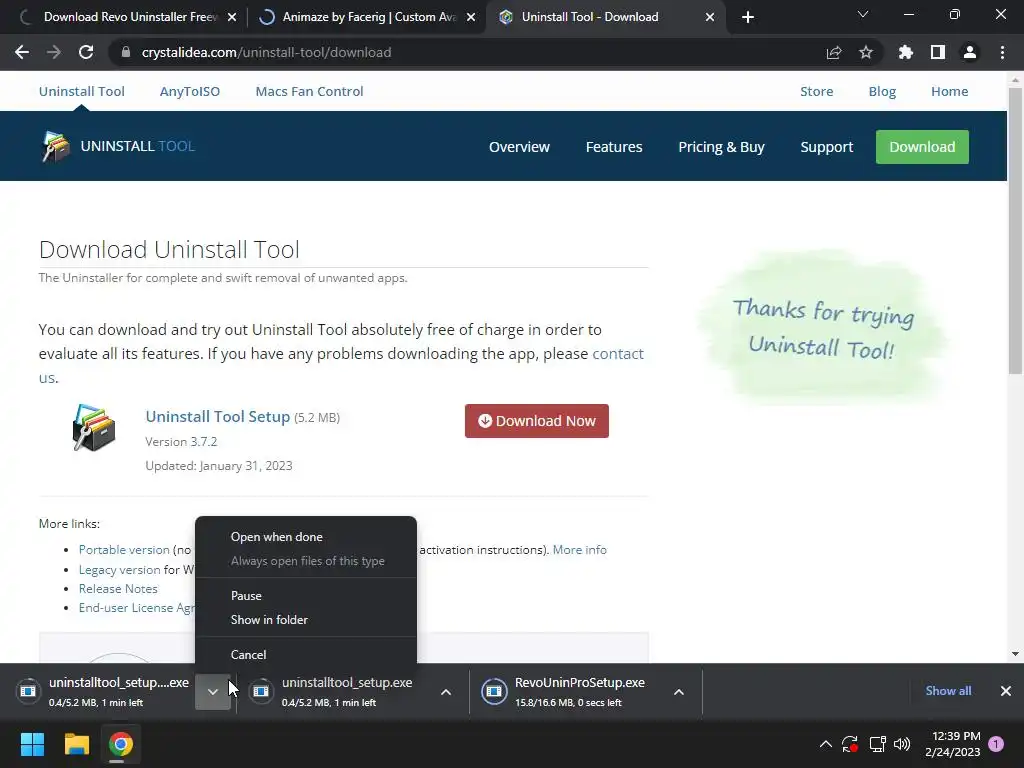
Task: Open tab search dropdown chevron
Action: 863,14
